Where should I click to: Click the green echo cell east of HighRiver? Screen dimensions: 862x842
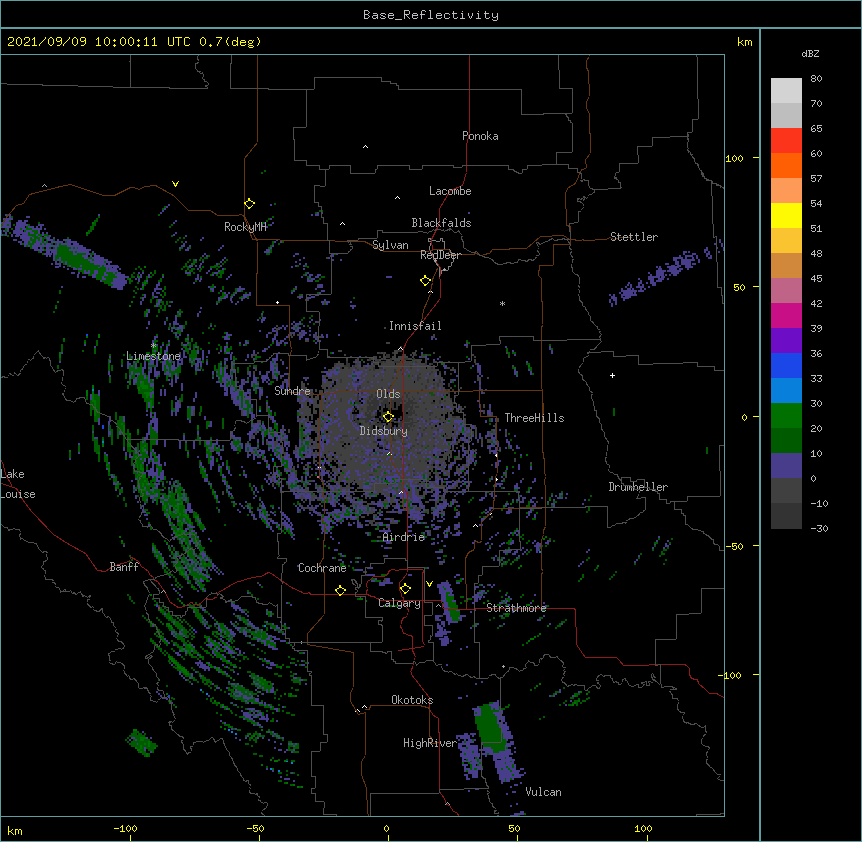pos(490,728)
